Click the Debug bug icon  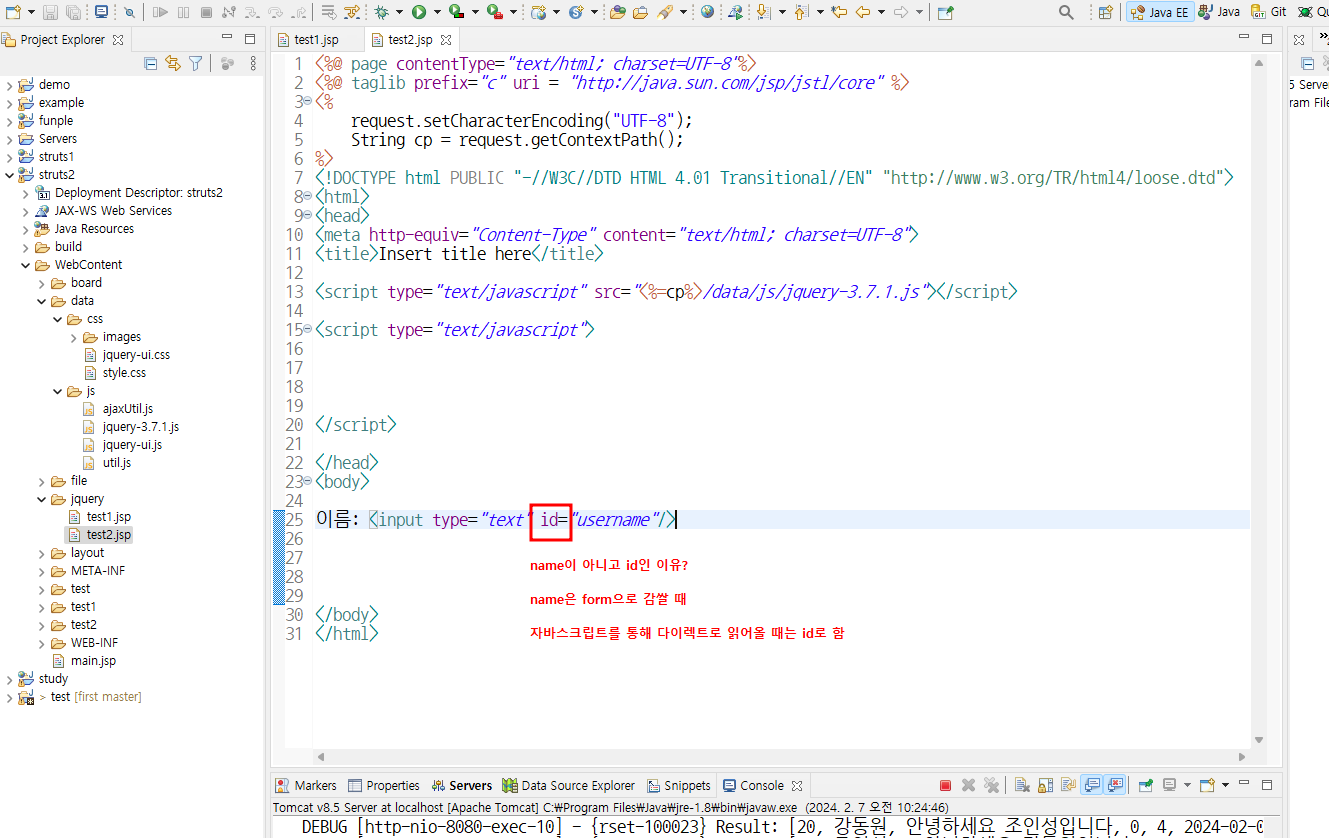(381, 12)
